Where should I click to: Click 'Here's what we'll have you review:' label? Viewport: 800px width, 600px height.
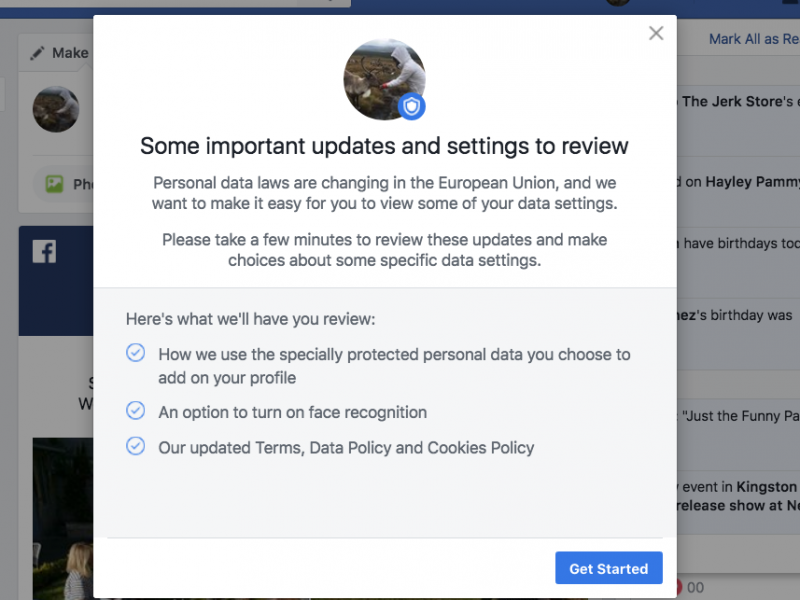251,319
